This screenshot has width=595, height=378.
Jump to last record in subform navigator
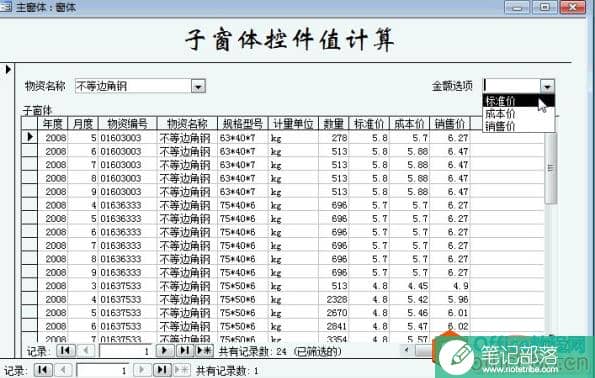point(185,351)
